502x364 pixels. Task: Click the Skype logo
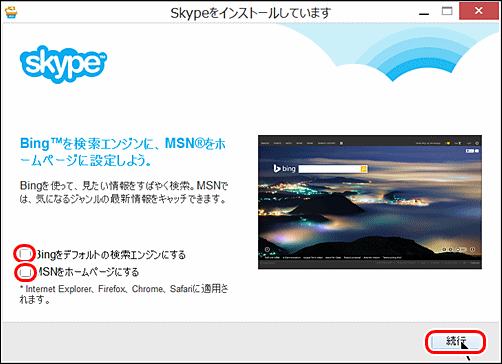coord(63,64)
